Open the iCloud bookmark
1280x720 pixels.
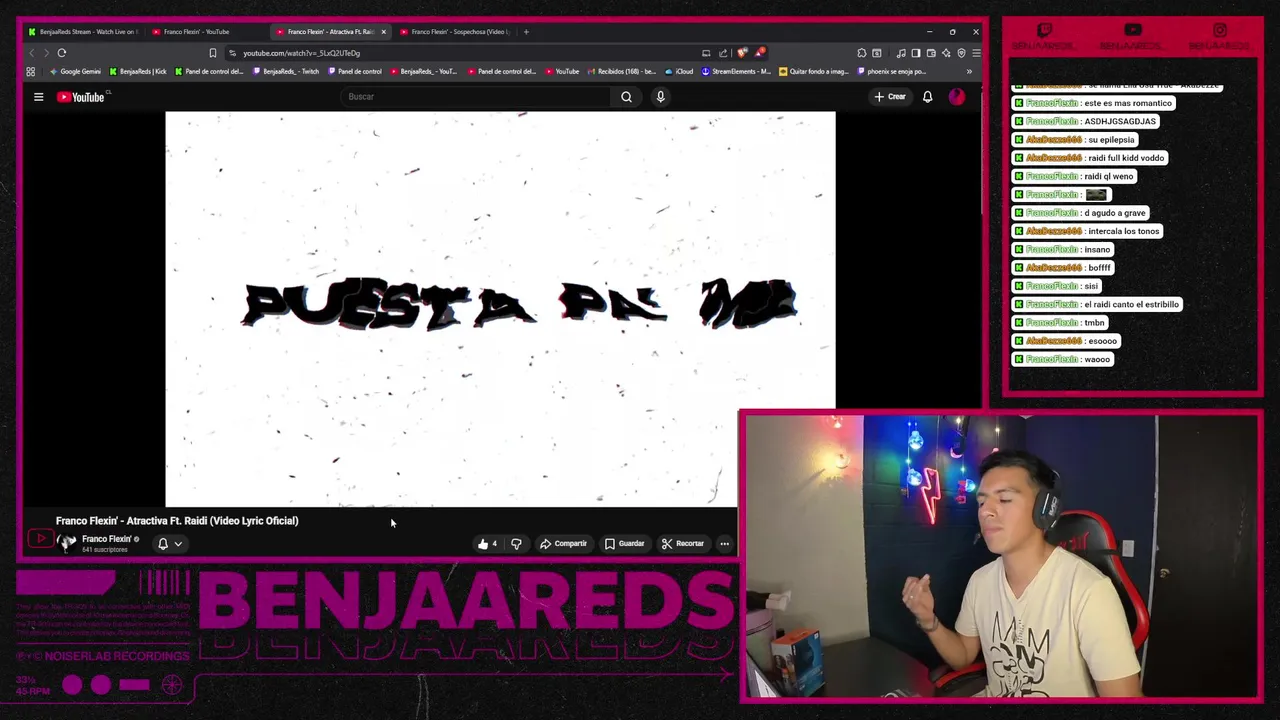[679, 72]
